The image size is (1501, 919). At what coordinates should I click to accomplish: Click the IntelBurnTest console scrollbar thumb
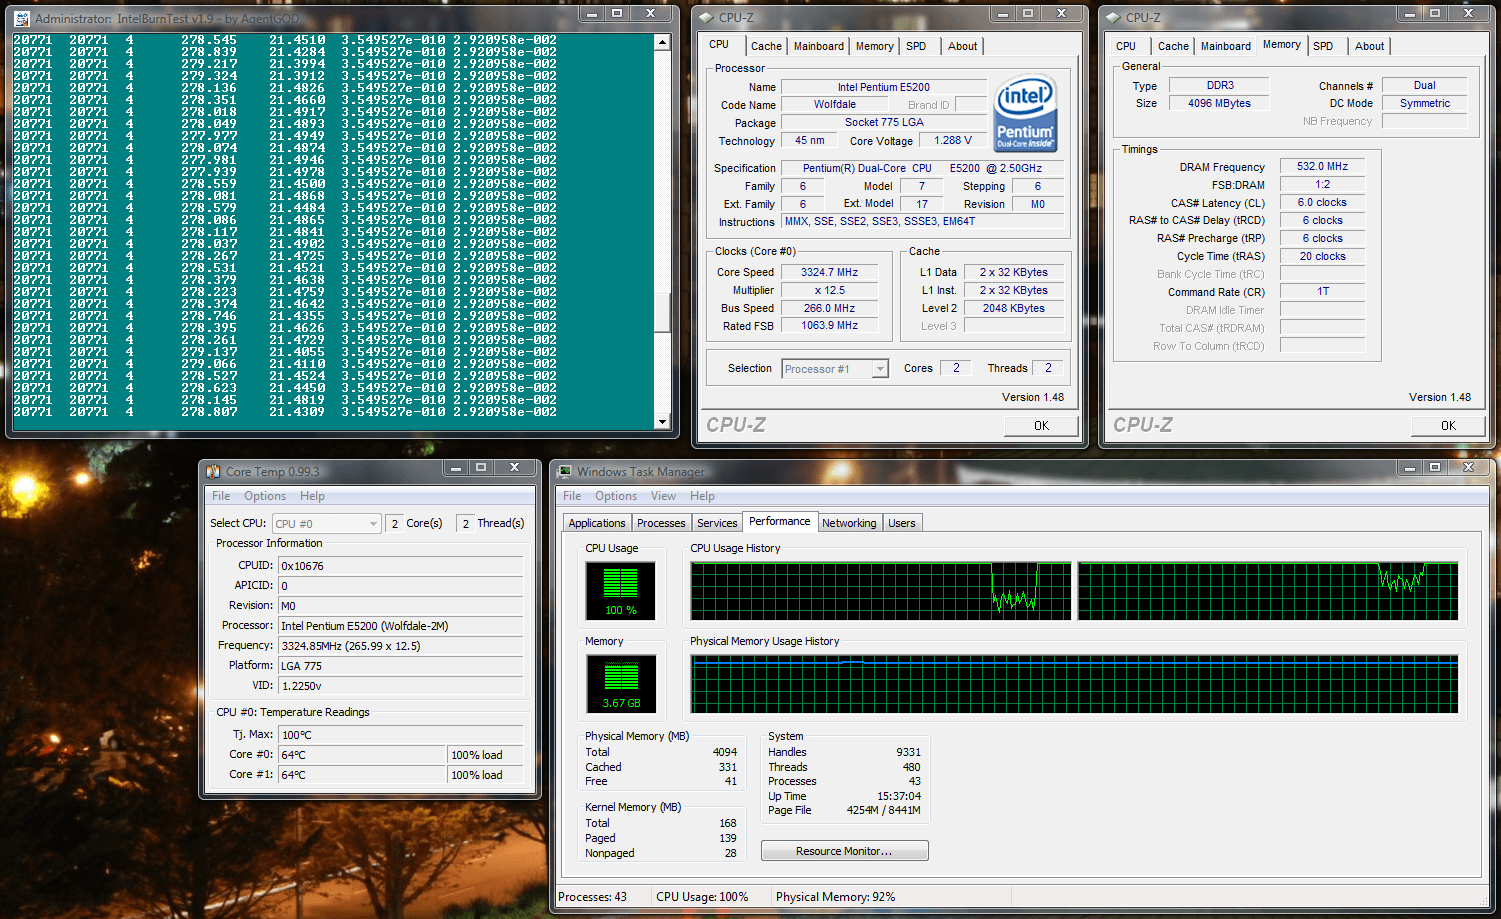click(662, 311)
